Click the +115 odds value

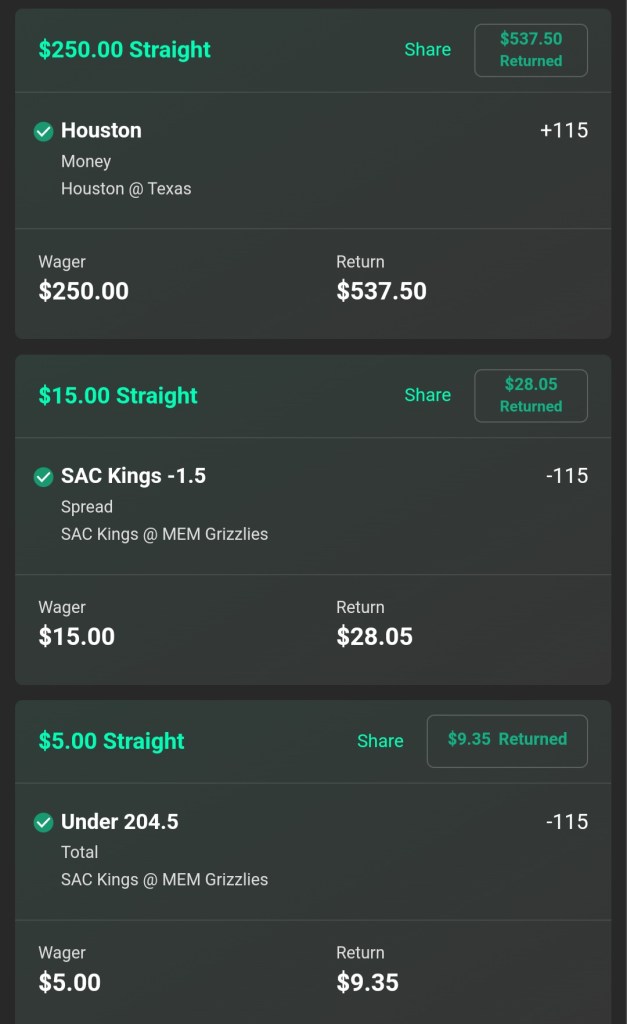pyautogui.click(x=564, y=131)
